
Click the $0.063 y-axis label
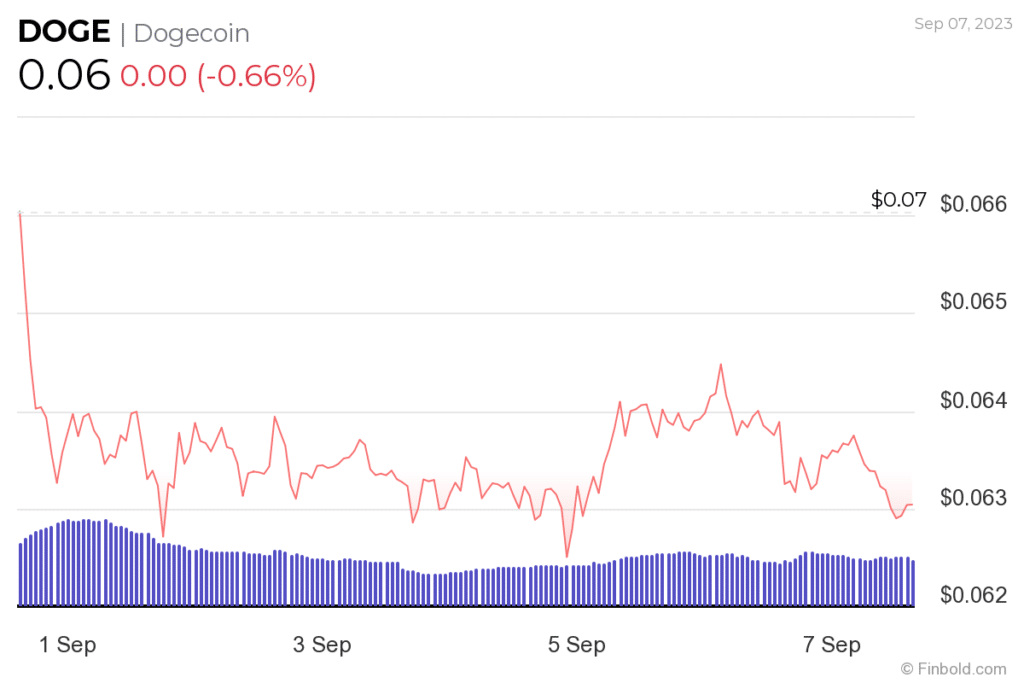pyautogui.click(x=974, y=498)
